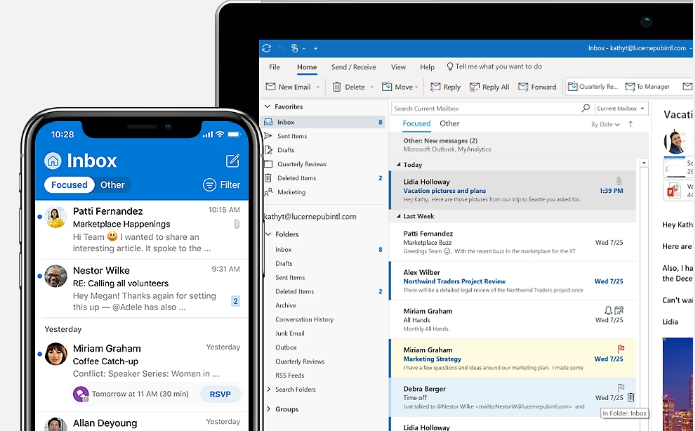Open Northwind Traders Project Review email

coord(513,281)
